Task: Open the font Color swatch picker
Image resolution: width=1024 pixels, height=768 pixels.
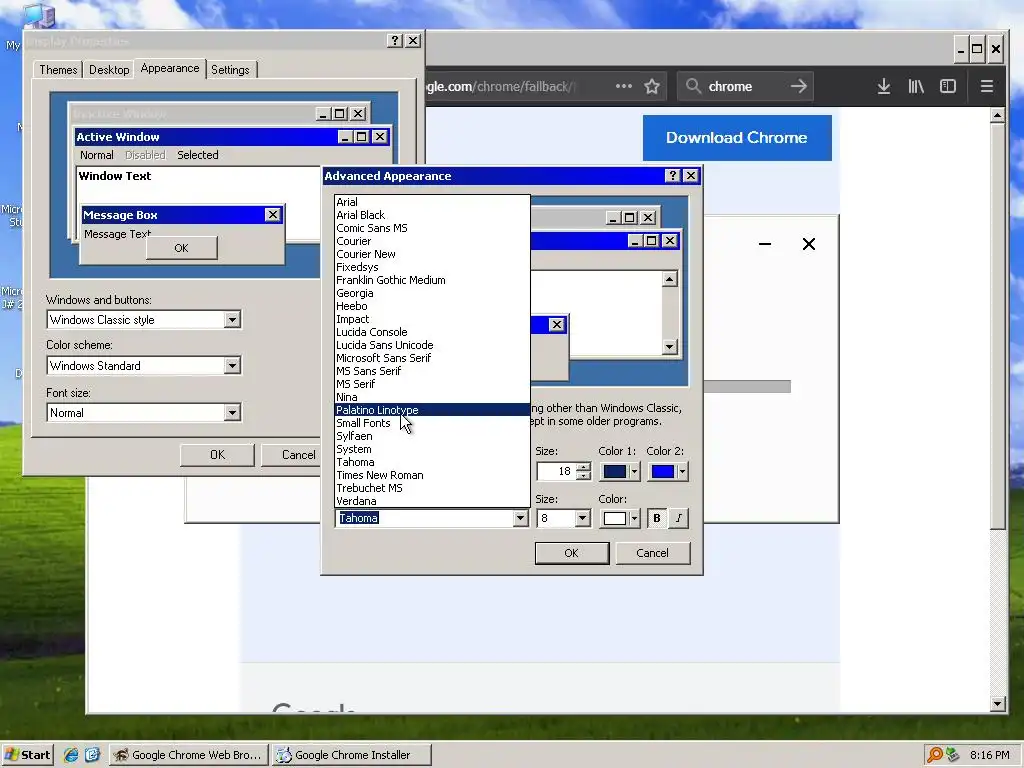Action: point(619,519)
